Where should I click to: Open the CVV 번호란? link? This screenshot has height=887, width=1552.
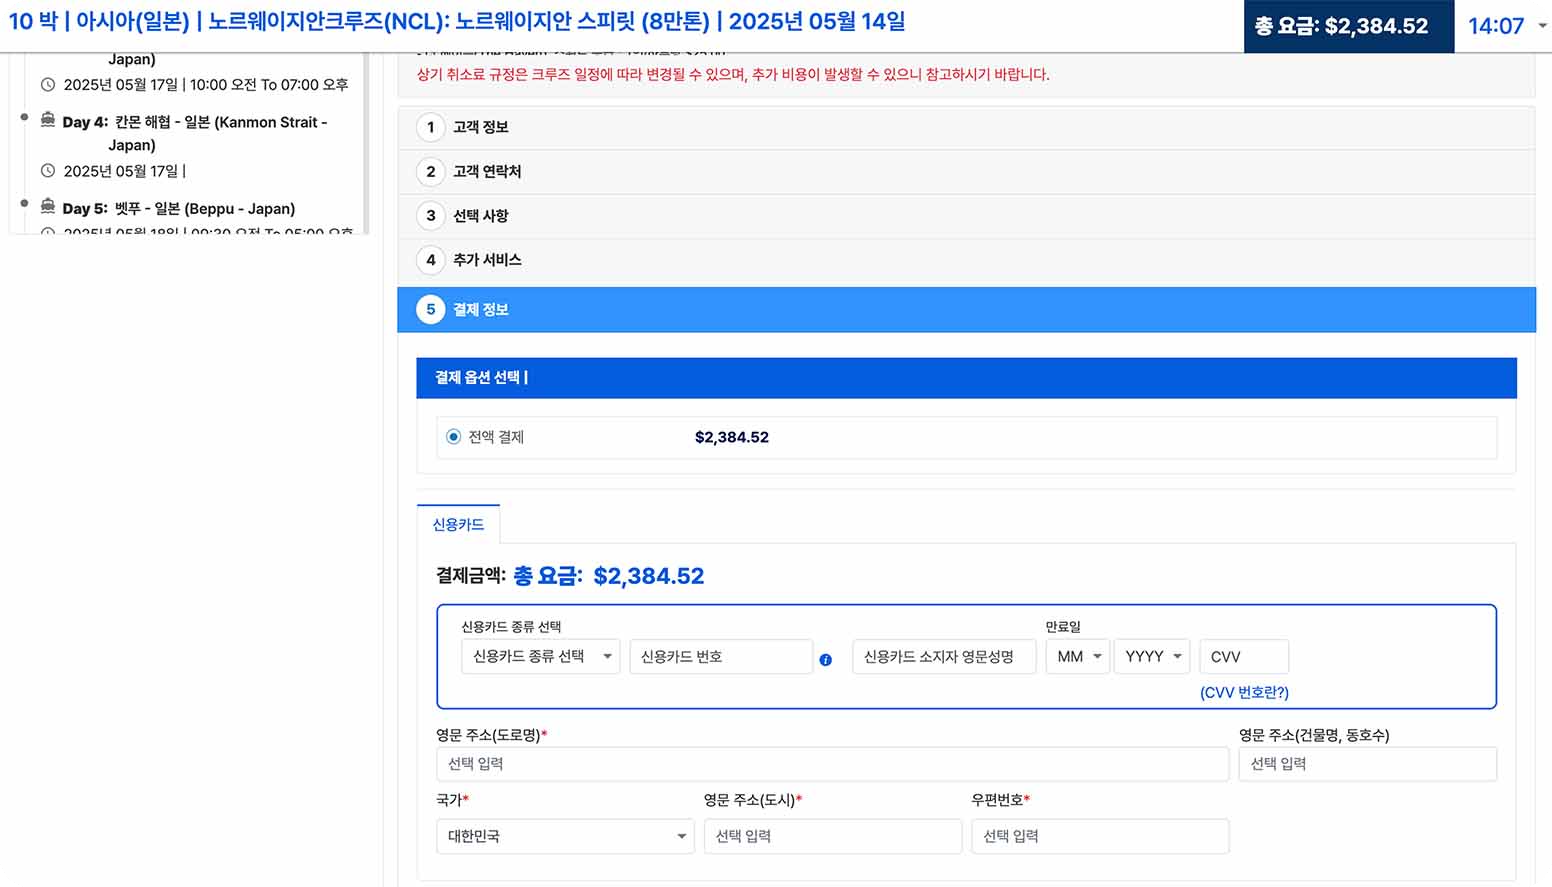pos(1243,692)
